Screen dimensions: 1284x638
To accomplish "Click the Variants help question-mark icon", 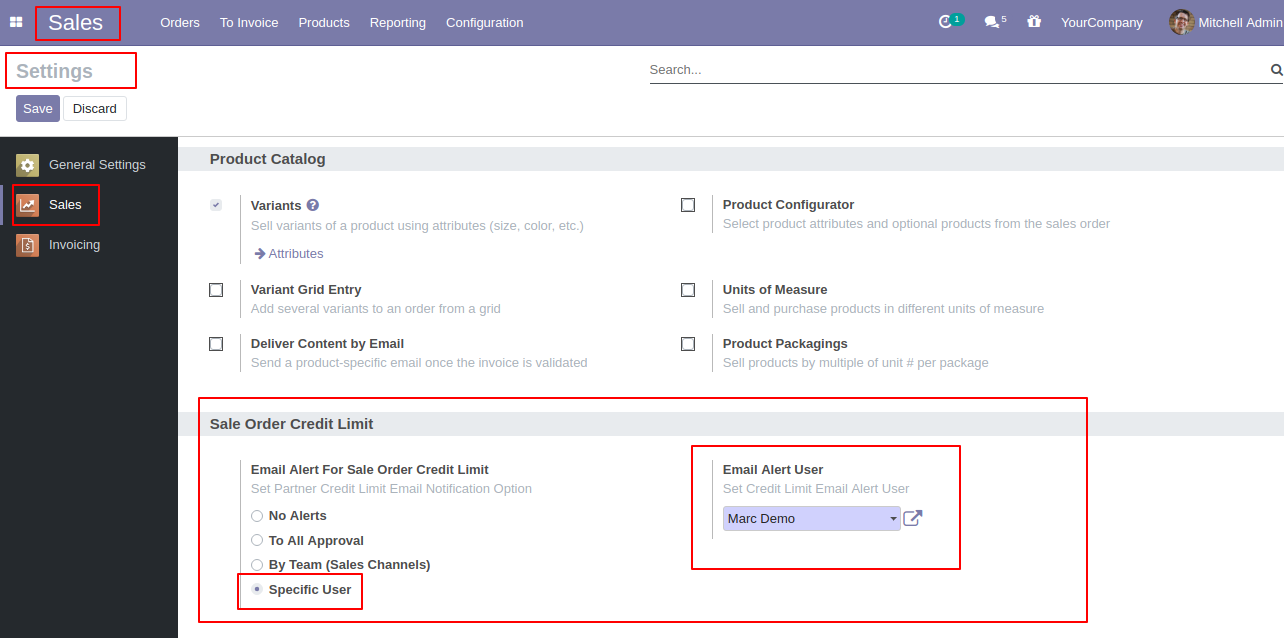I will pyautogui.click(x=313, y=205).
